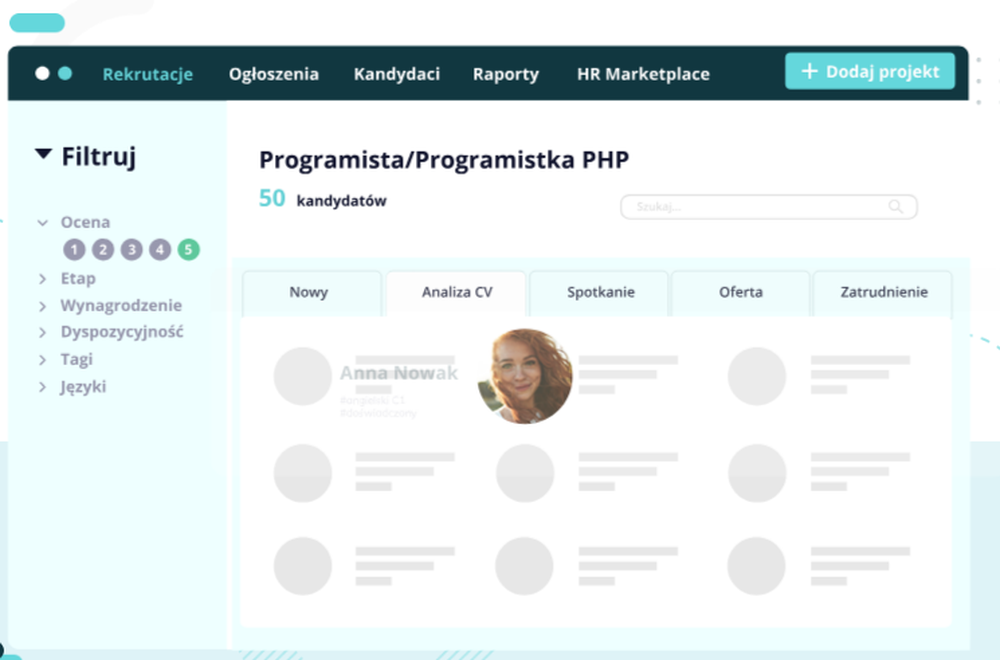Click Anna Nowak's profile photo

[524, 377]
